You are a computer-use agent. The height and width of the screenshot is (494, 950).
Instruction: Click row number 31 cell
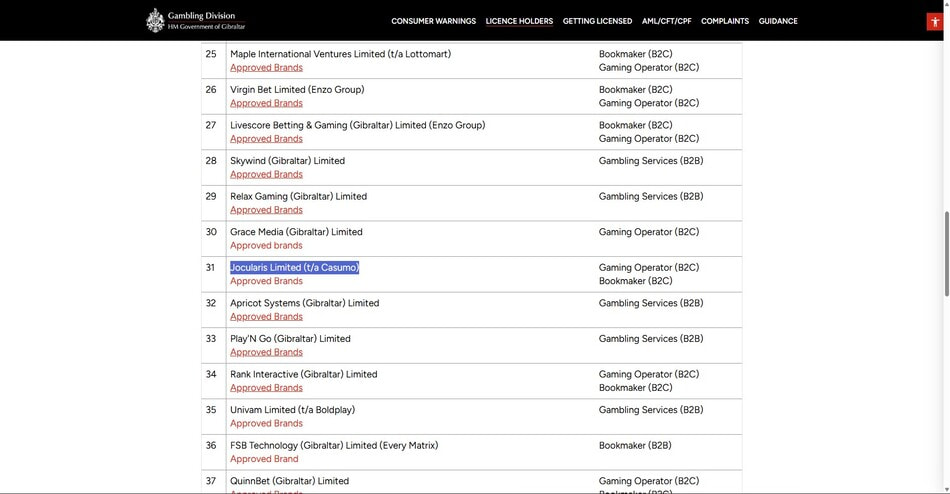tap(213, 274)
